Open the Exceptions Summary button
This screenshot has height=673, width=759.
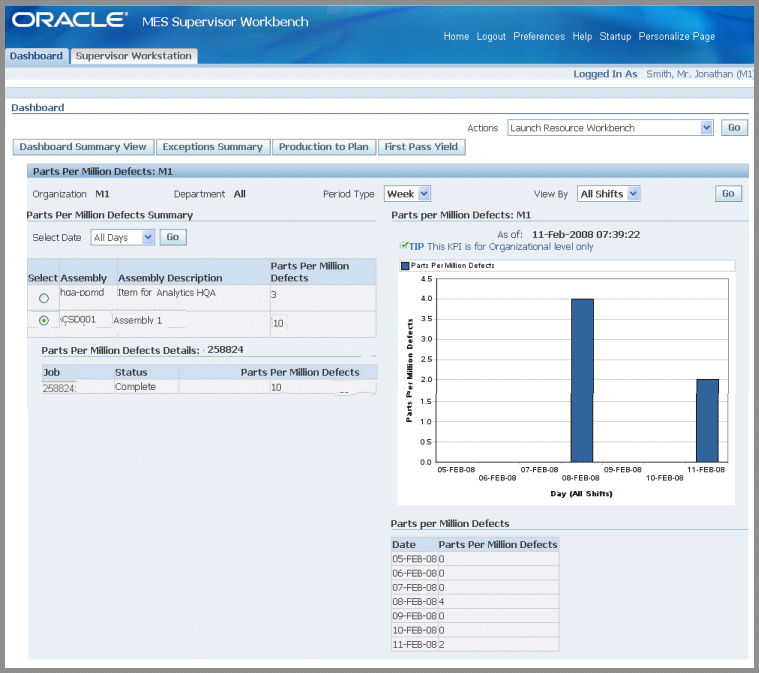(213, 147)
